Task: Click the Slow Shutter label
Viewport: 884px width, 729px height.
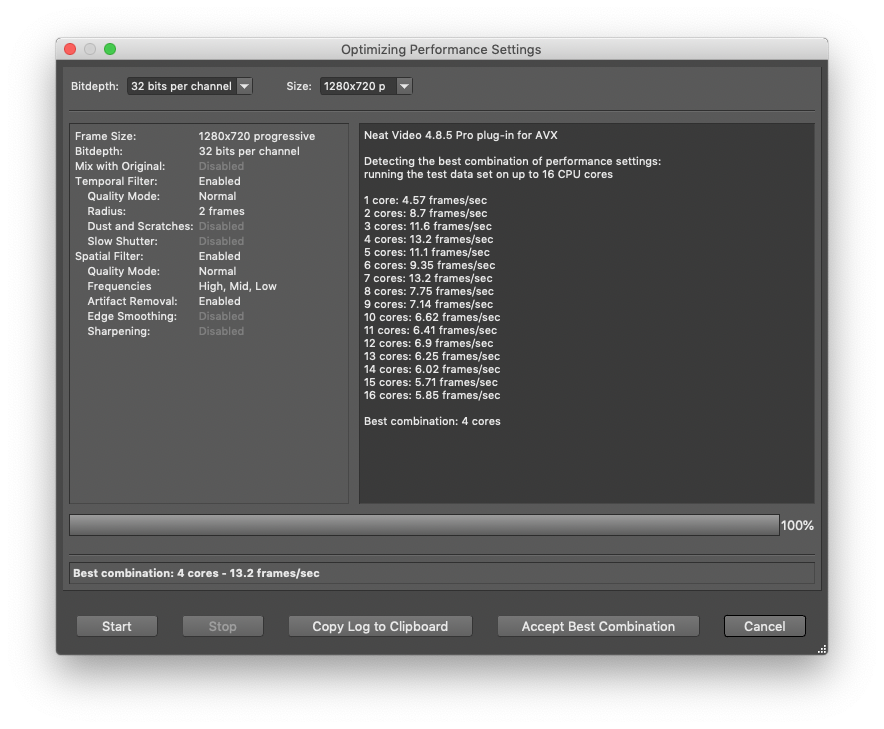Action: pos(122,241)
